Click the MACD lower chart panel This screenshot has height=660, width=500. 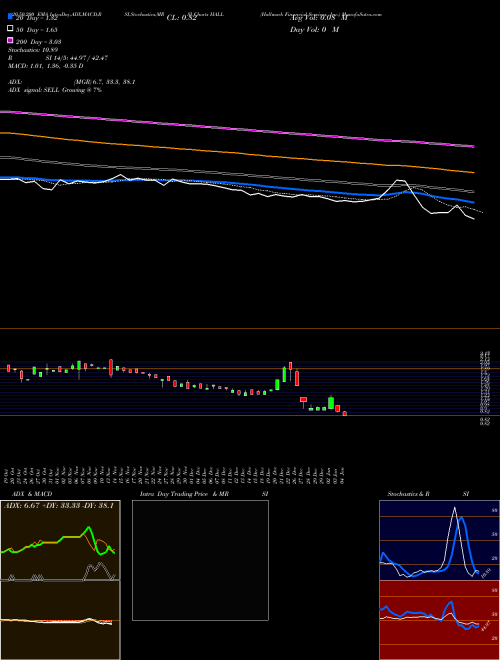[x=60, y=620]
